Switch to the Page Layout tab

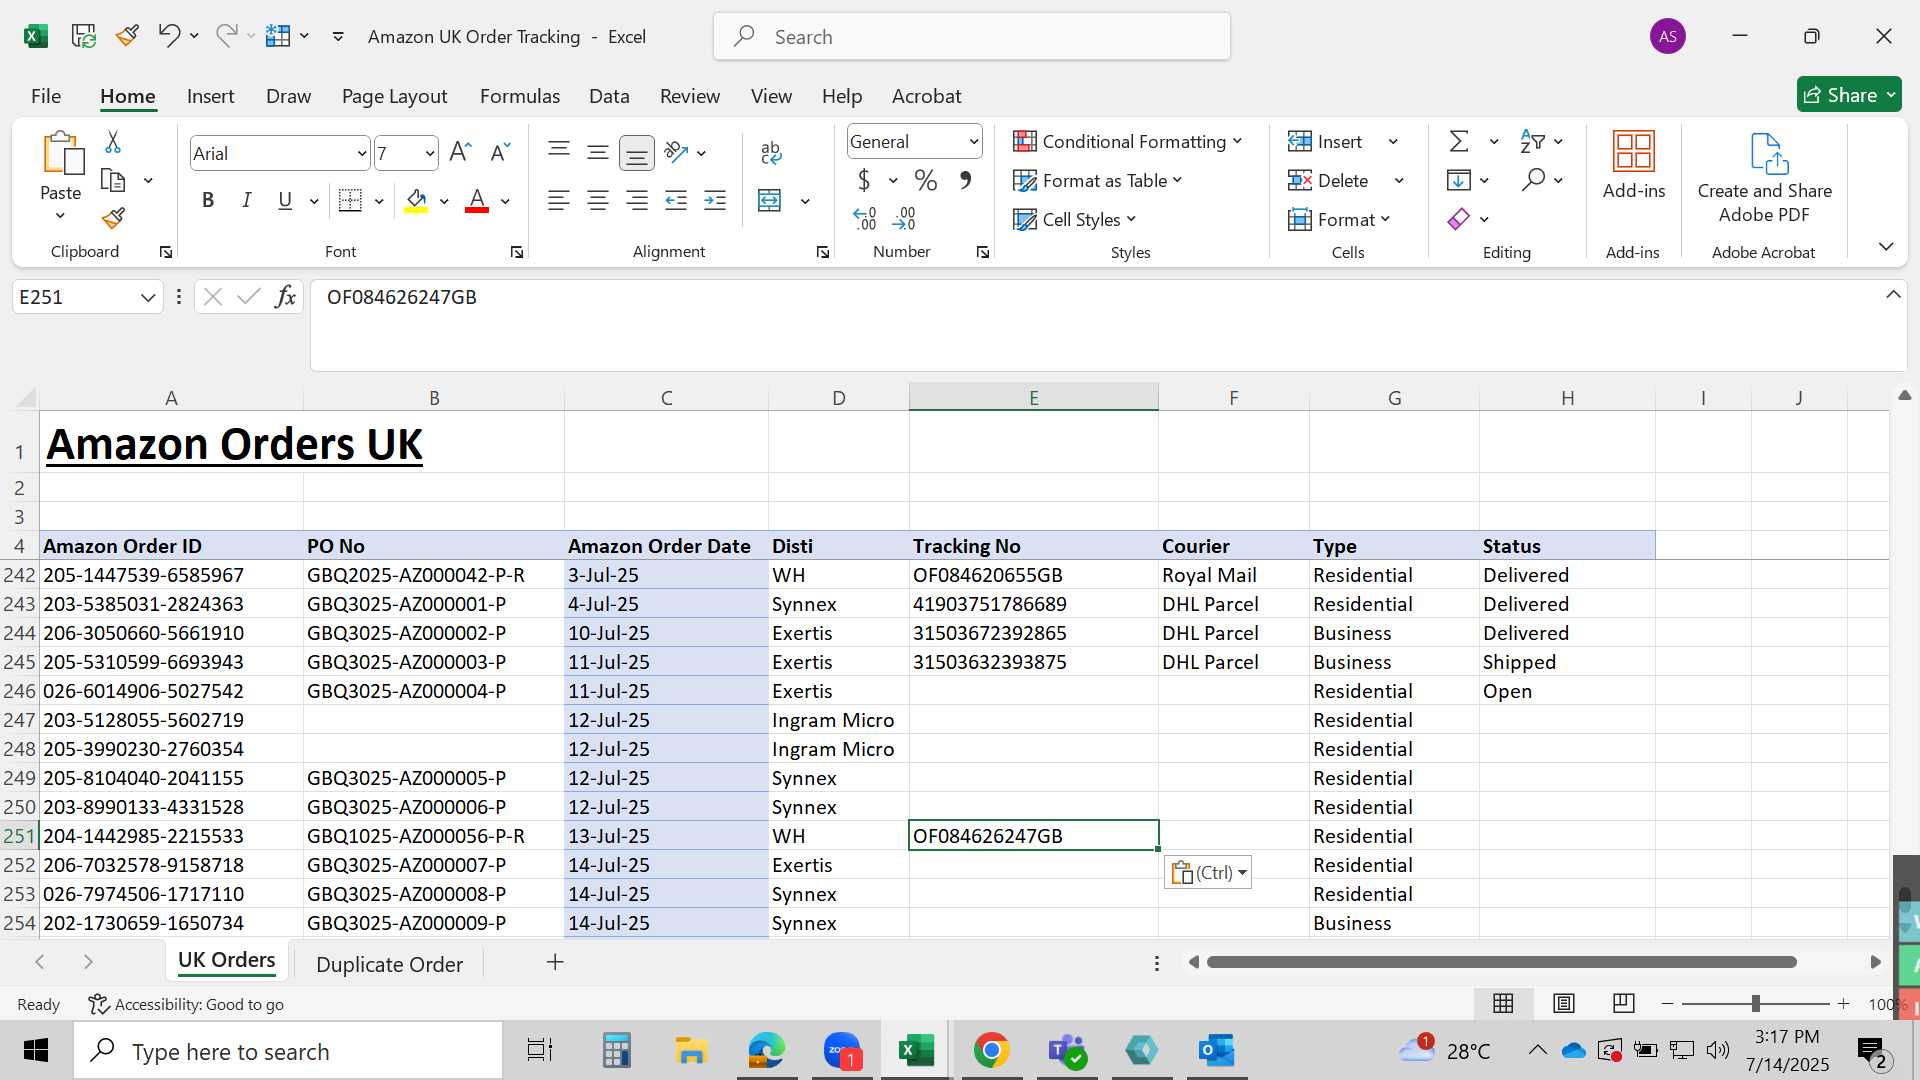(x=394, y=96)
